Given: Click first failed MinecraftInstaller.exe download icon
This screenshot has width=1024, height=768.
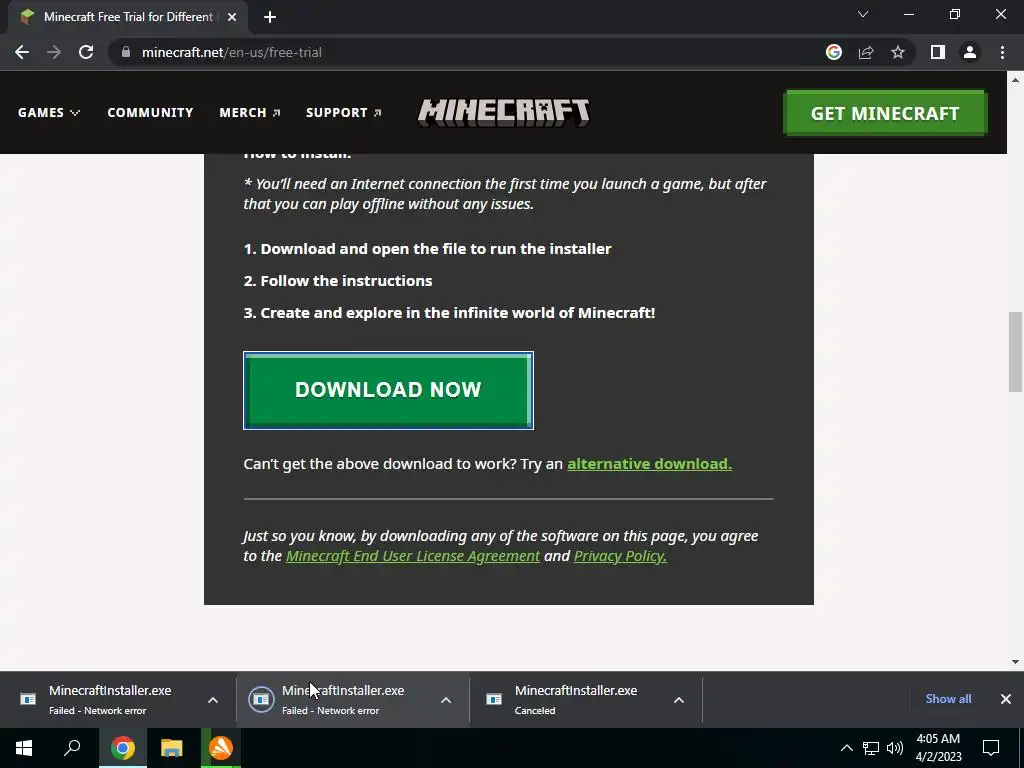Looking at the screenshot, I should pos(28,699).
